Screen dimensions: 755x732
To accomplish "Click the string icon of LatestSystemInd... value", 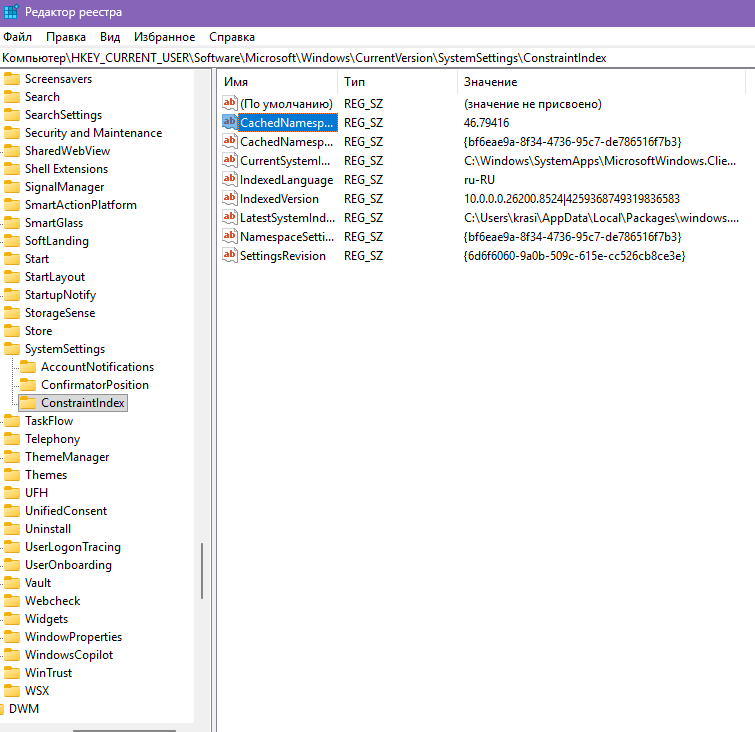I will [x=230, y=217].
